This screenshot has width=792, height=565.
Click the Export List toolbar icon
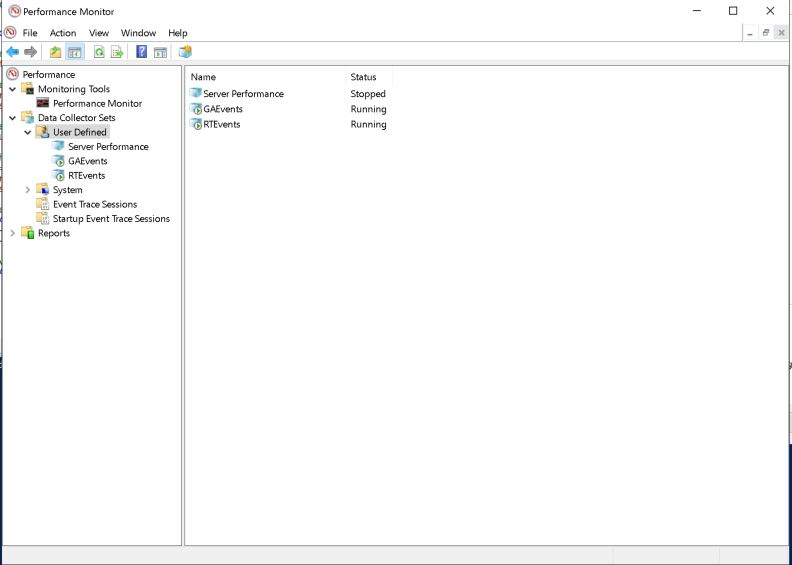point(117,52)
